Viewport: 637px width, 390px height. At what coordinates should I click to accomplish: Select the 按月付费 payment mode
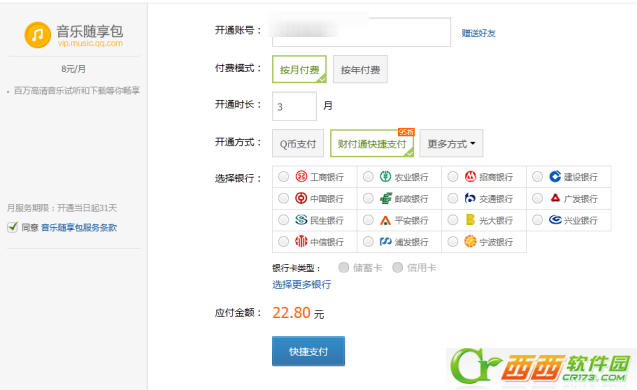tap(299, 69)
